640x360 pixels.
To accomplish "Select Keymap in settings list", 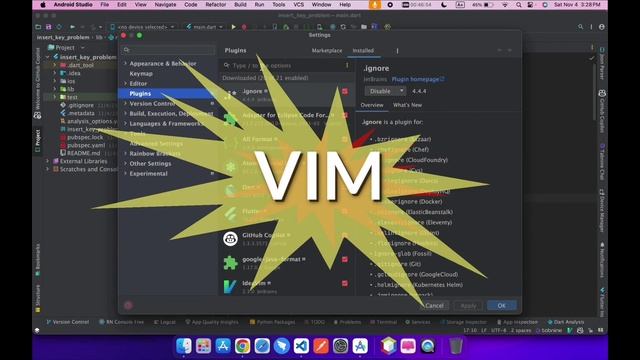I will [x=141, y=73].
